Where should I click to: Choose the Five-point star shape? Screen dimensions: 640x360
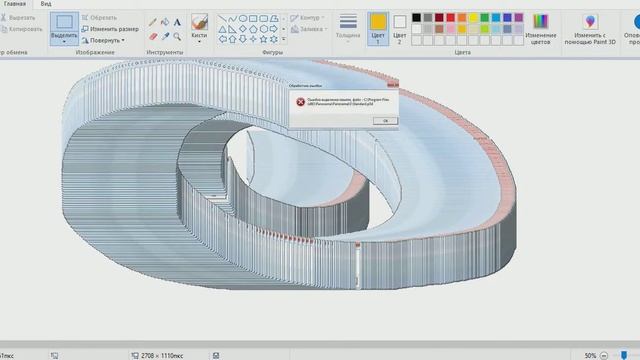264,40
